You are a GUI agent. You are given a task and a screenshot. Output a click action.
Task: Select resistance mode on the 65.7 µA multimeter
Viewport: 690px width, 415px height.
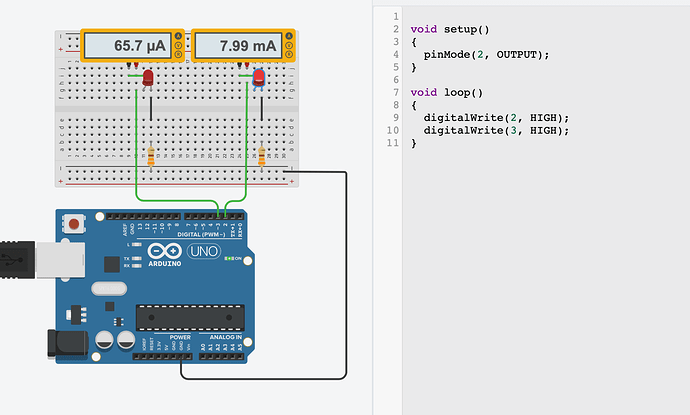(178, 55)
